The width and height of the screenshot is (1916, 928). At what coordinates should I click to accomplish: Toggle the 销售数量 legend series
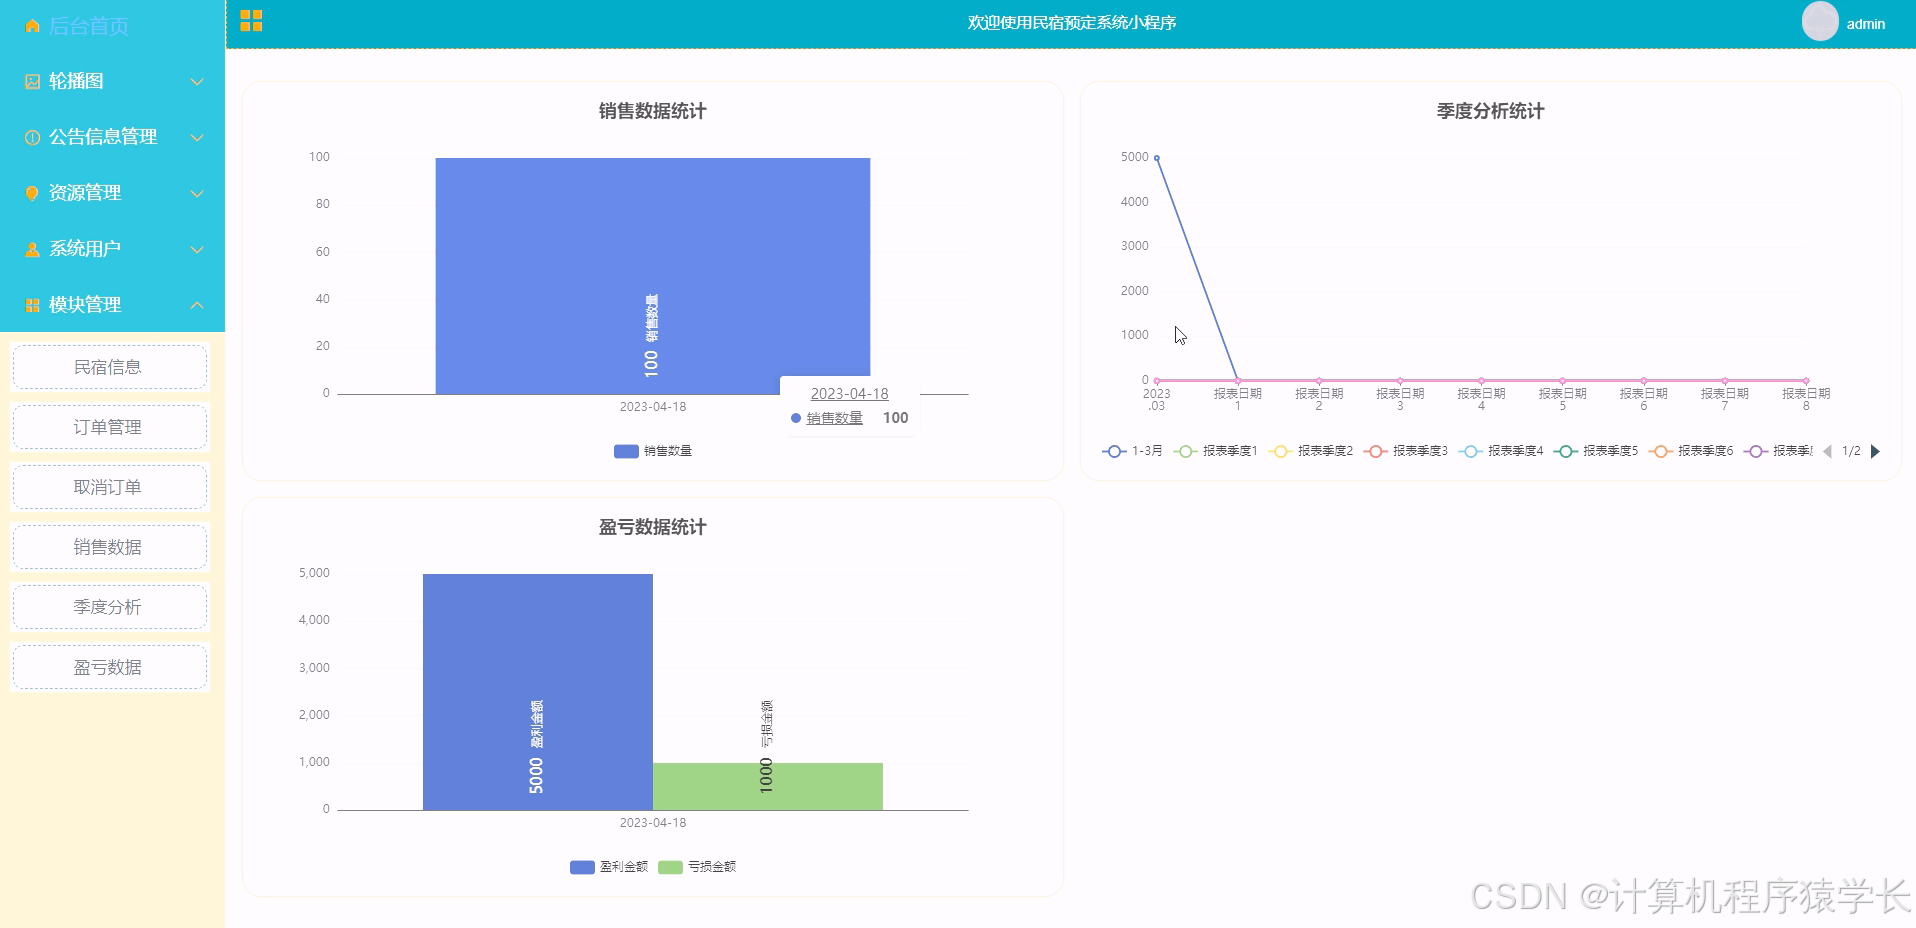pos(652,451)
